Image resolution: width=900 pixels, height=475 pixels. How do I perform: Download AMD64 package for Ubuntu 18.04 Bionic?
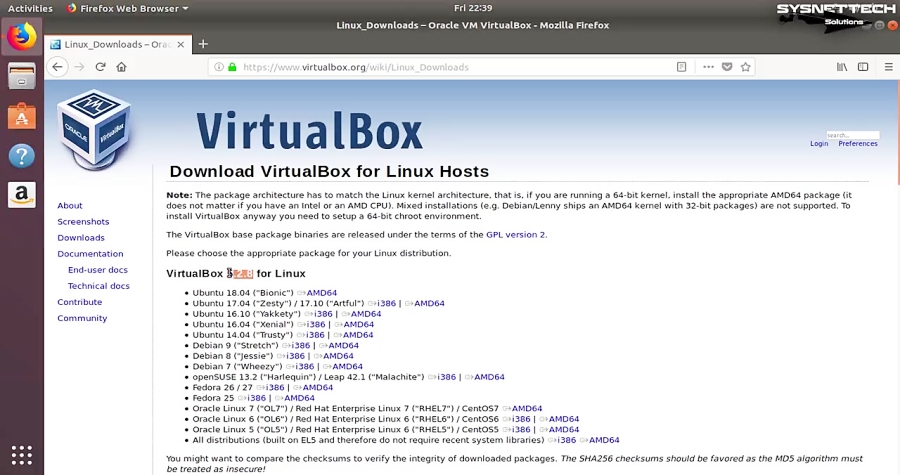321,293
